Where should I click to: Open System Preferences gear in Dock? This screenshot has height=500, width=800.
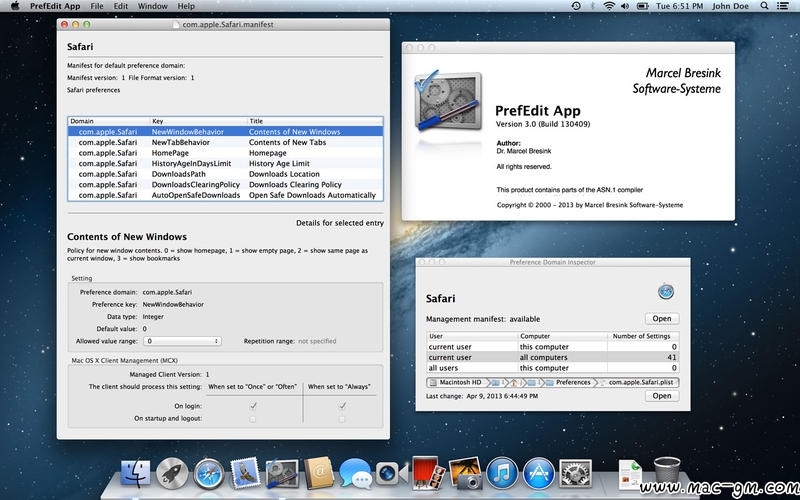click(576, 473)
